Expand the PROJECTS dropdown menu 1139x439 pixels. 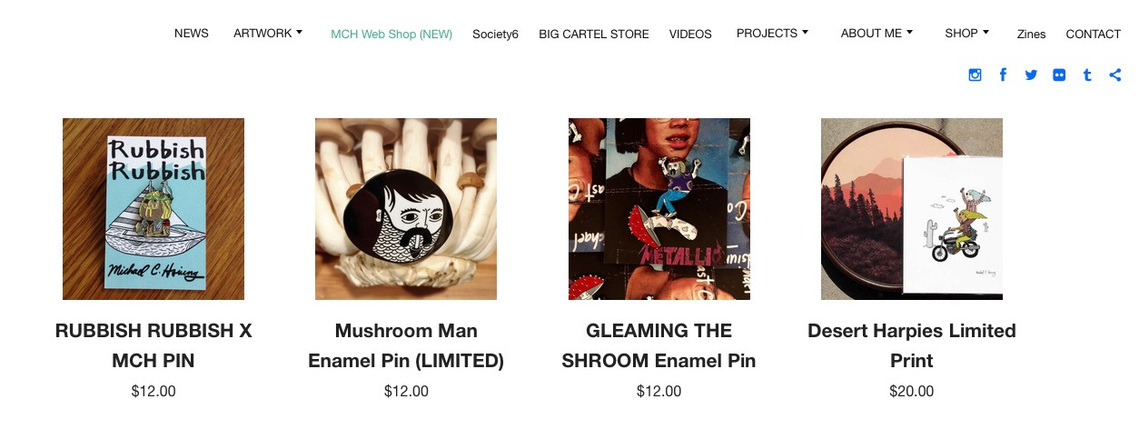772,33
